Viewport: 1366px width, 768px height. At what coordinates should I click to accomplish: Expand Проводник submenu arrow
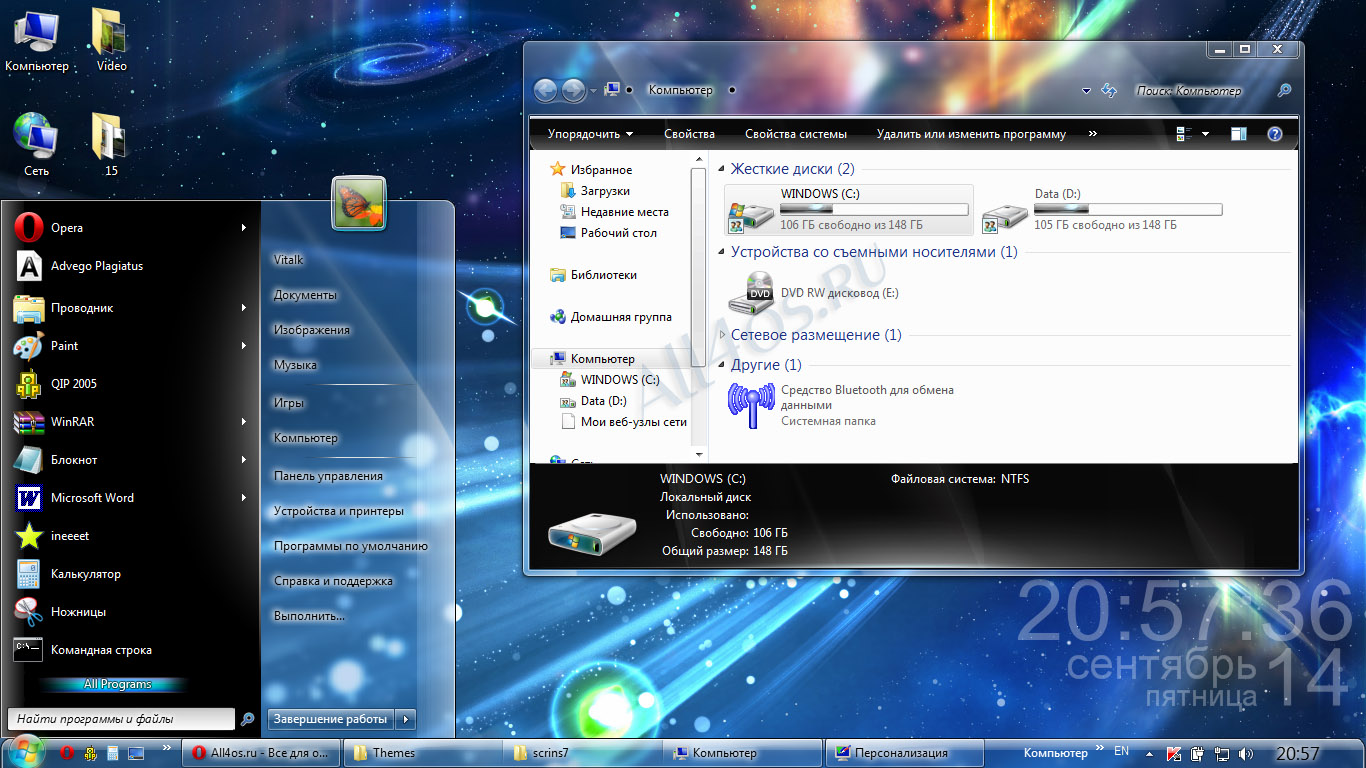243,308
